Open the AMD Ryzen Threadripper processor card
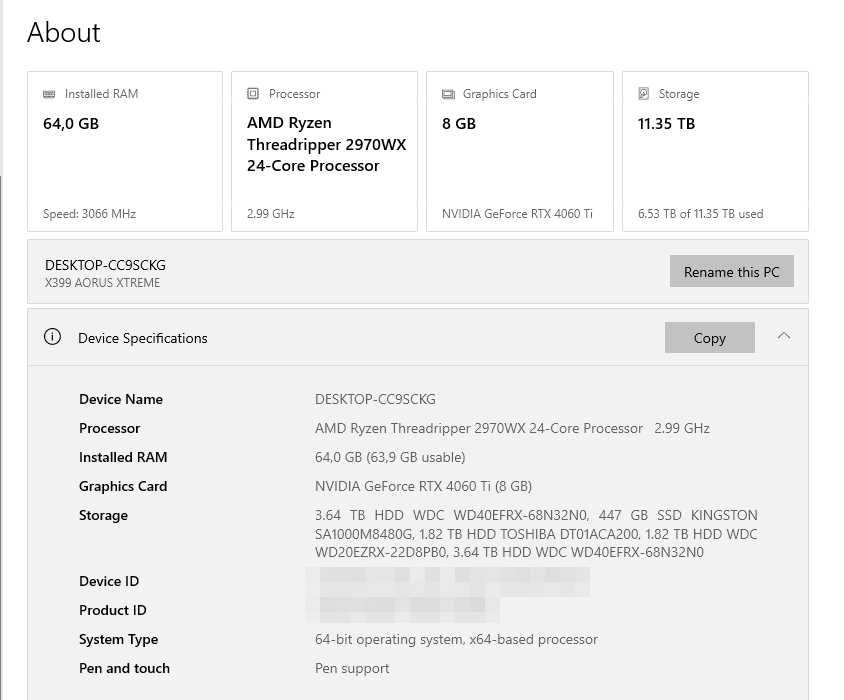Screen dimensions: 844x700 pyautogui.click(x=325, y=151)
